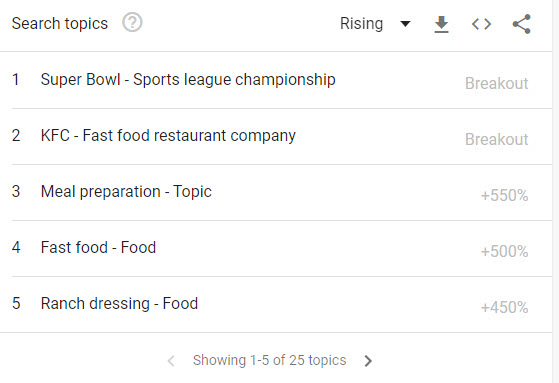The image size is (559, 383).
Task: Open KFC fast food restaurant topic
Action: point(168,136)
